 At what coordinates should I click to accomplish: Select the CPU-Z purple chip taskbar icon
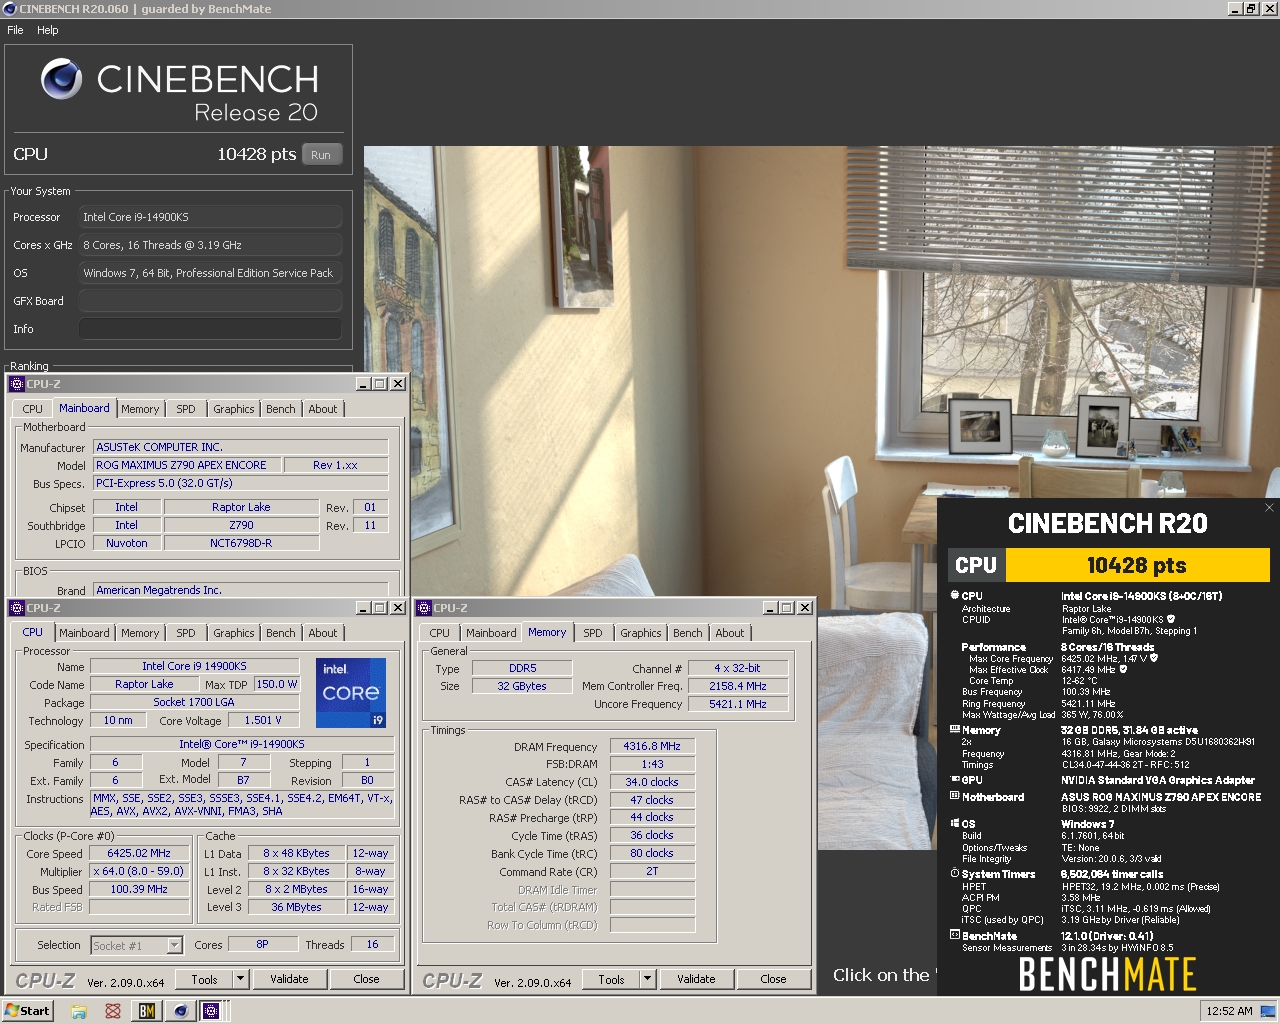(x=211, y=1011)
